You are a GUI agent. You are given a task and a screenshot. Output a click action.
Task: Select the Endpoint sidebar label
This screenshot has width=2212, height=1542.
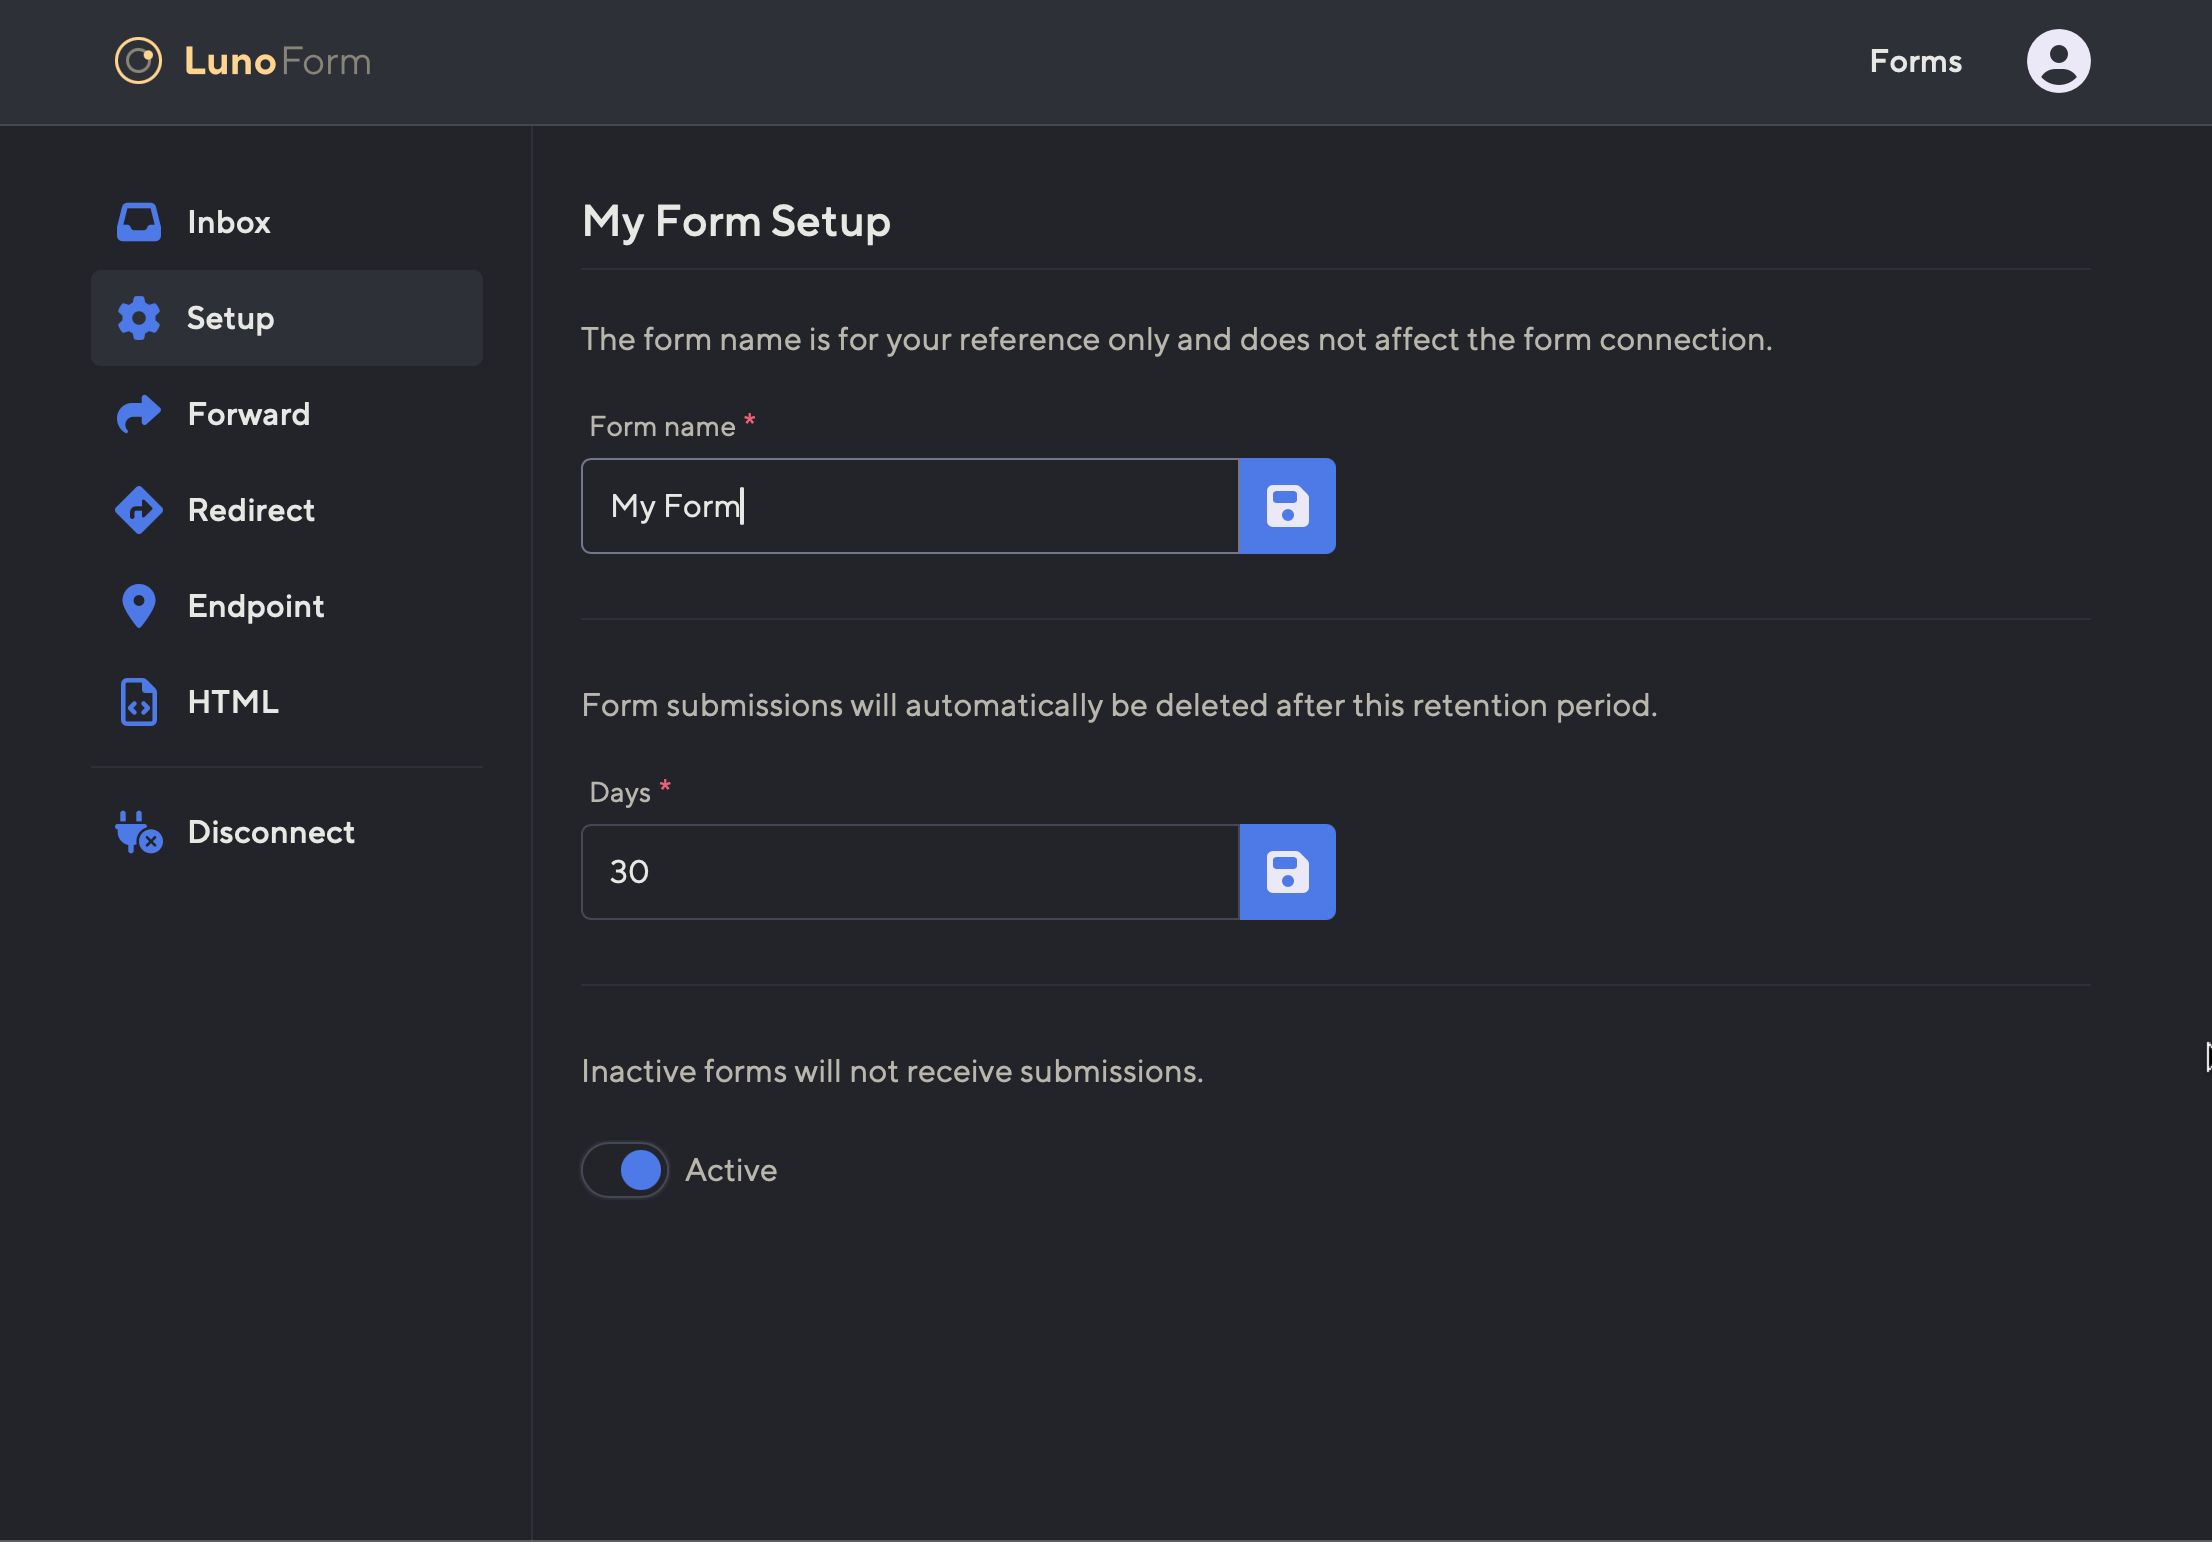pyautogui.click(x=256, y=606)
